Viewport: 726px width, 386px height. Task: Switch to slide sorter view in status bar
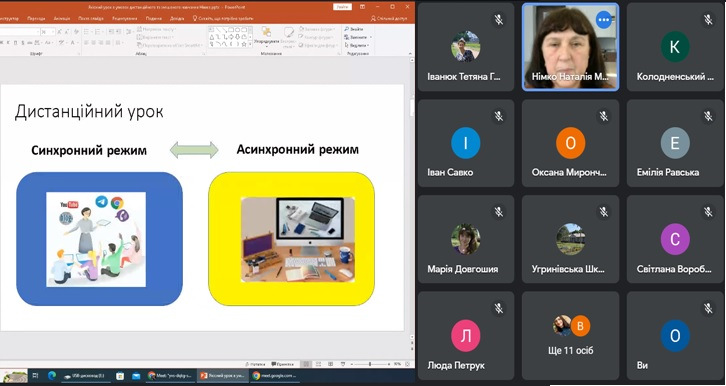point(318,364)
